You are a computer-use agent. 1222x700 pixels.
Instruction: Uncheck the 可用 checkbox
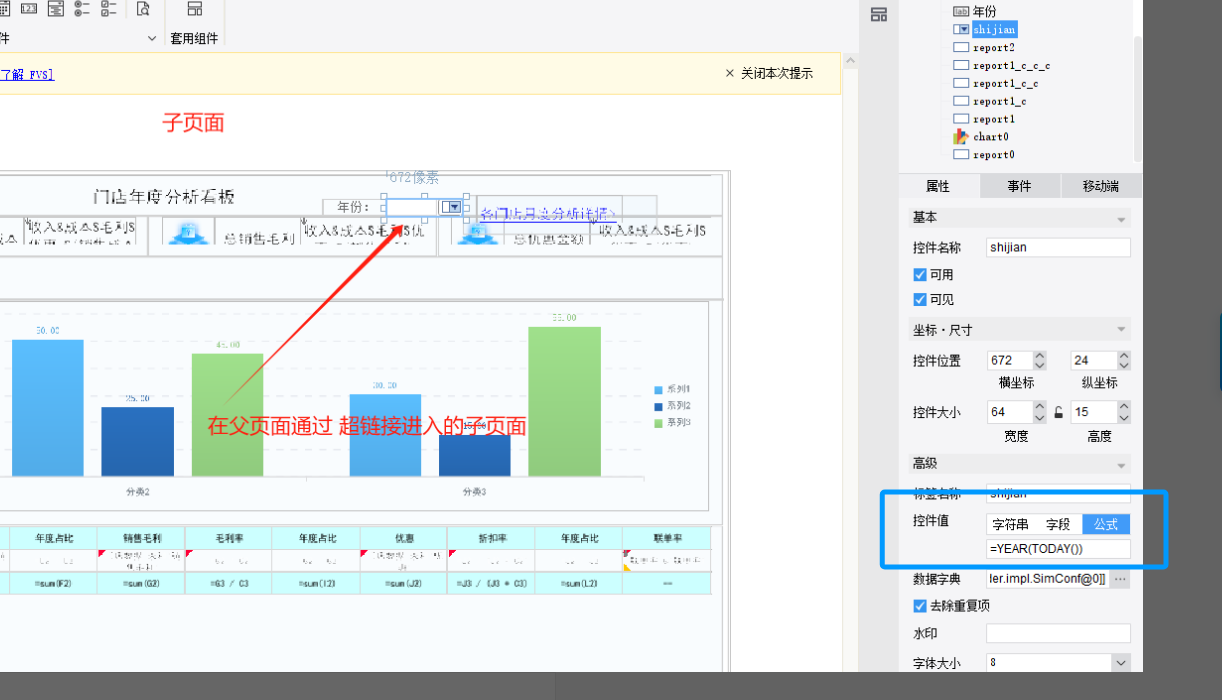click(920, 274)
